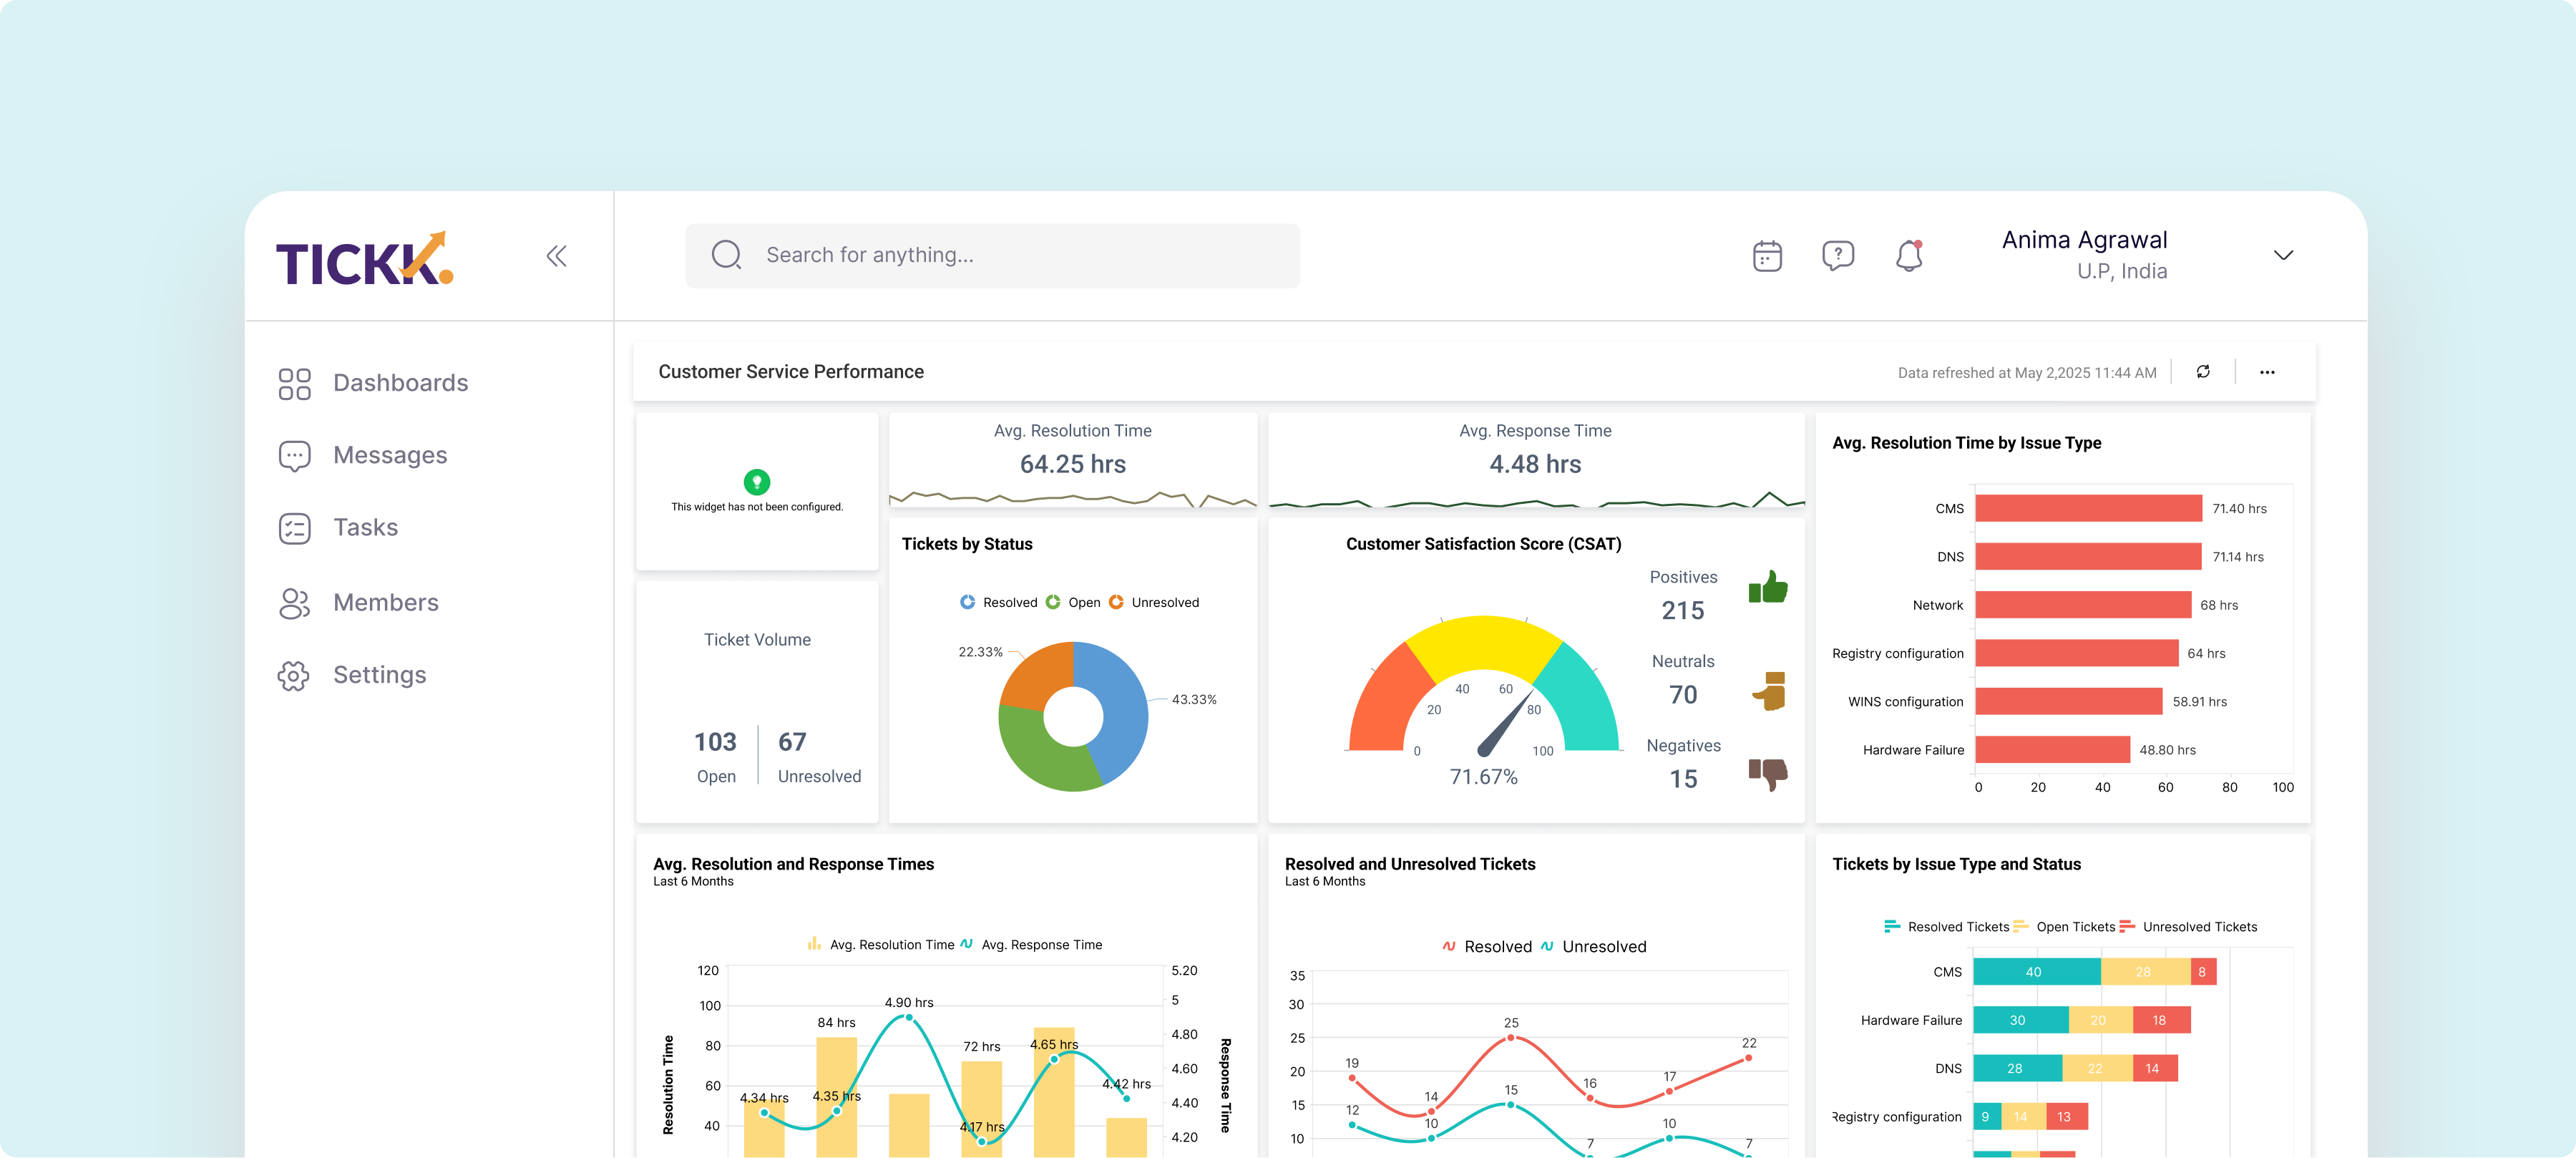Screen dimensions: 2576x1158
Task: Click Hardware Failure unresolved segment 18
Action: 2161,1020
